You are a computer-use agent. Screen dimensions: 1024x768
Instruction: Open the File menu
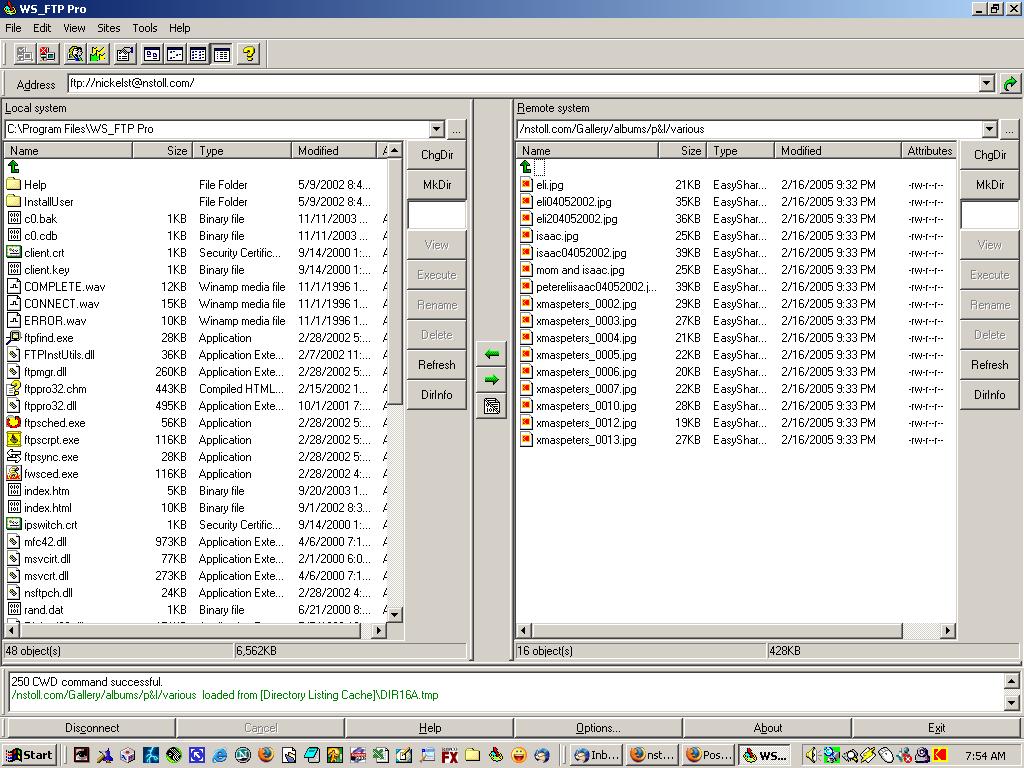click(x=13, y=28)
